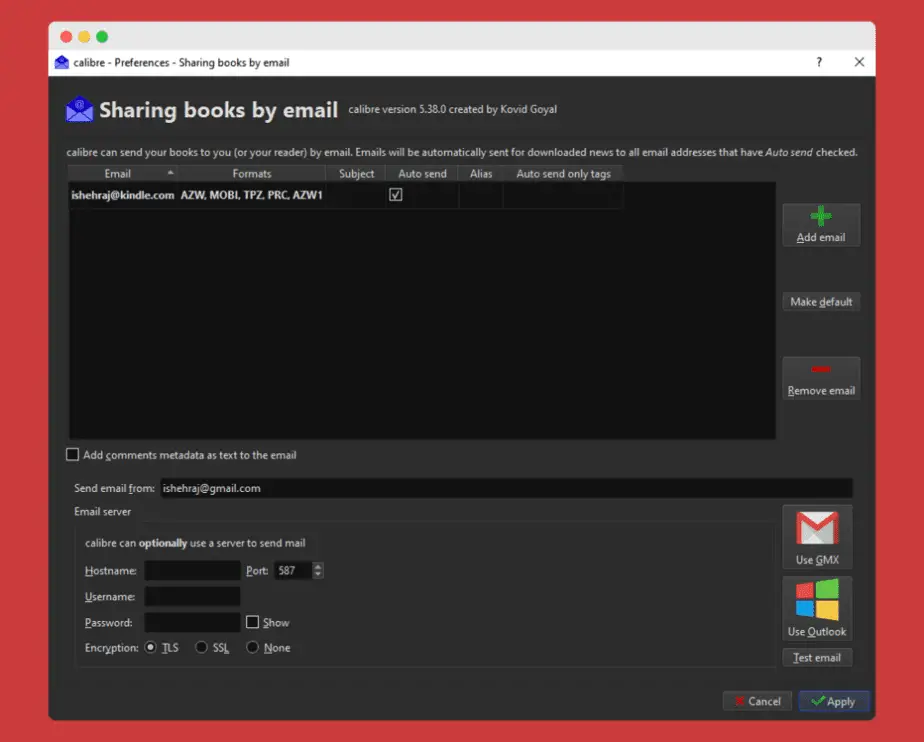Open the help question mark button

pyautogui.click(x=819, y=62)
